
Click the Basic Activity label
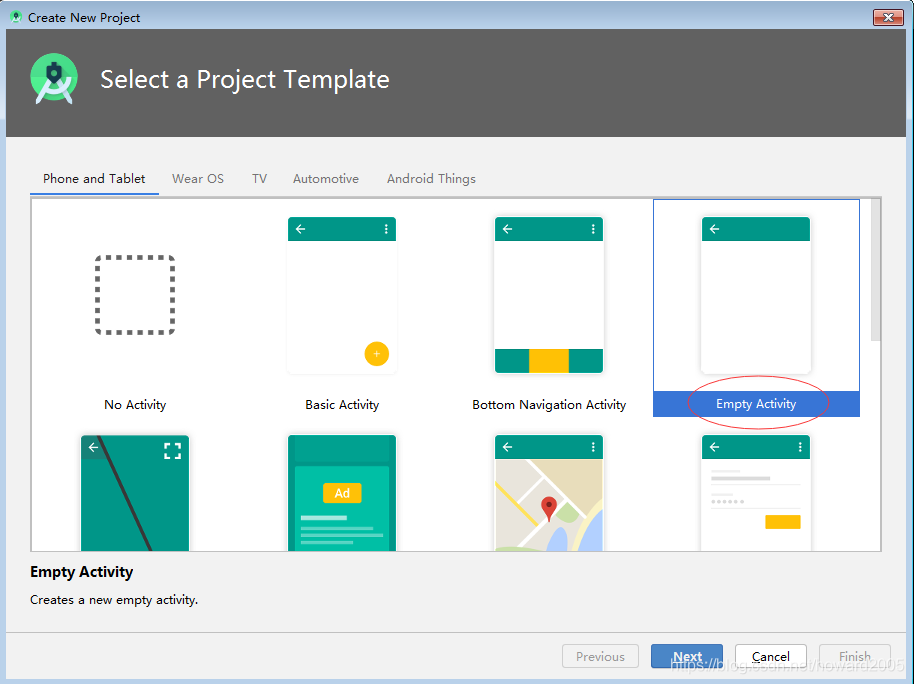pyautogui.click(x=342, y=405)
